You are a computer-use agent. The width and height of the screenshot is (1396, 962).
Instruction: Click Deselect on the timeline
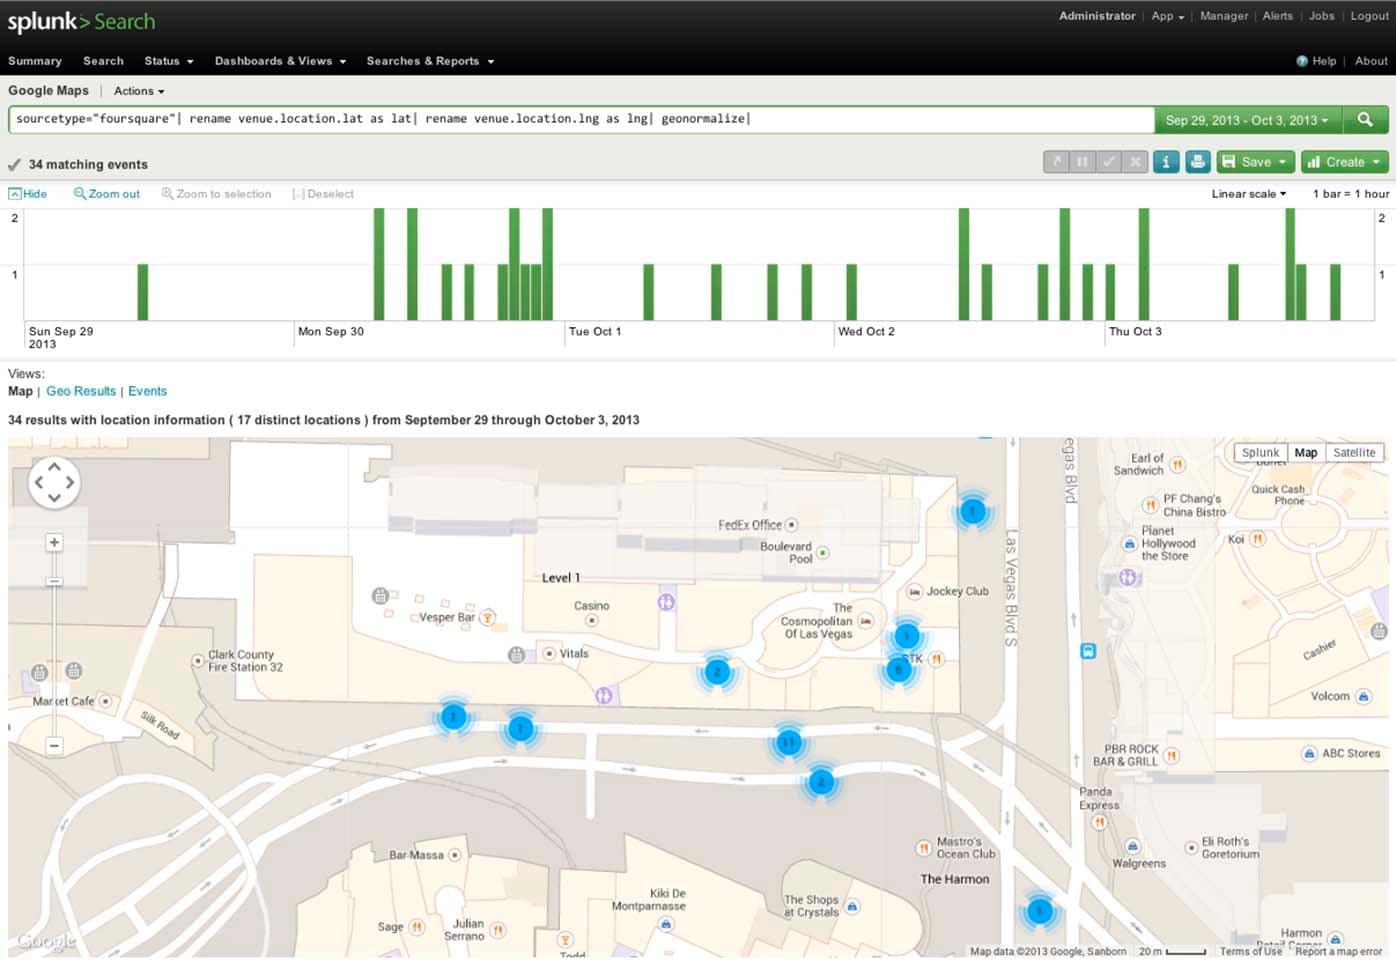(323, 194)
